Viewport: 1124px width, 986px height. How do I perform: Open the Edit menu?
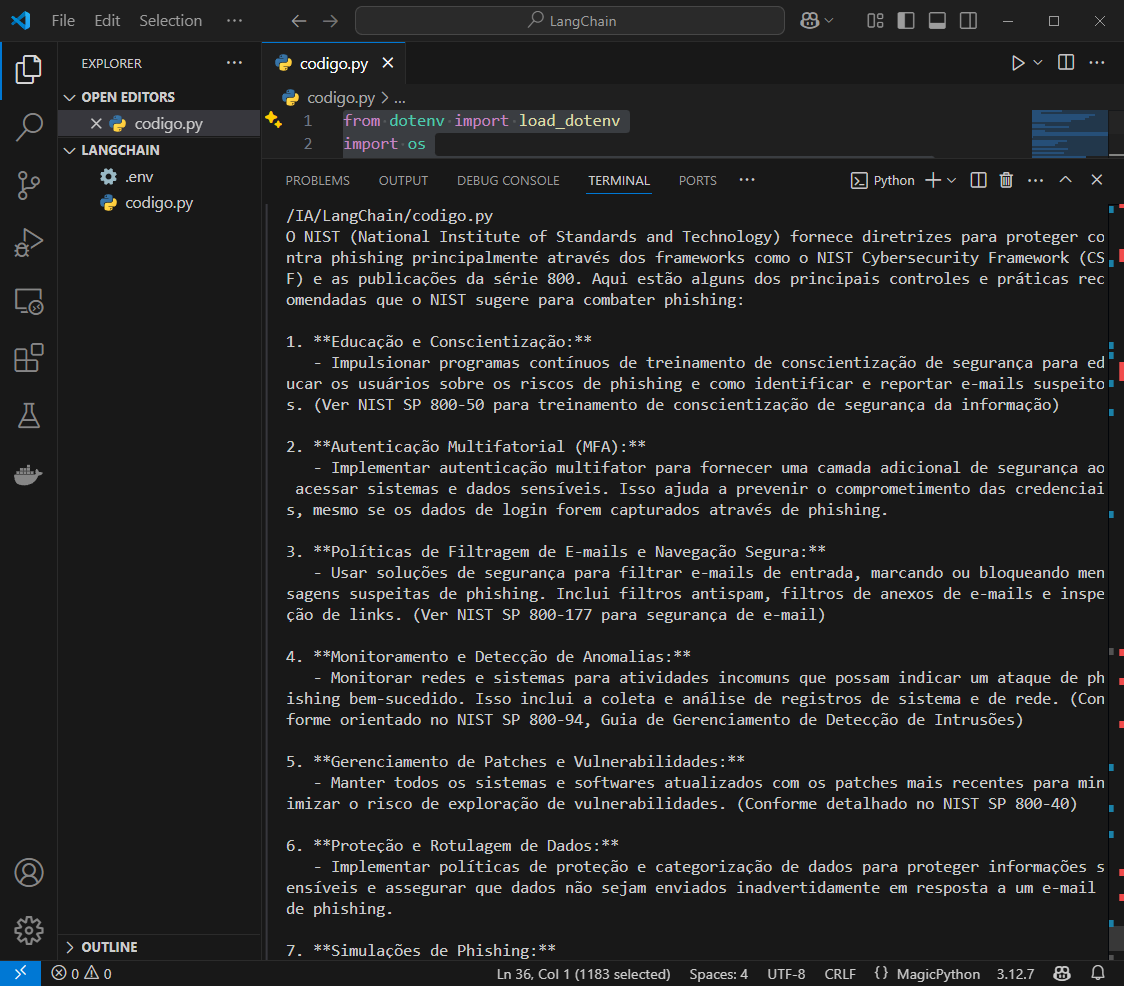coord(107,21)
